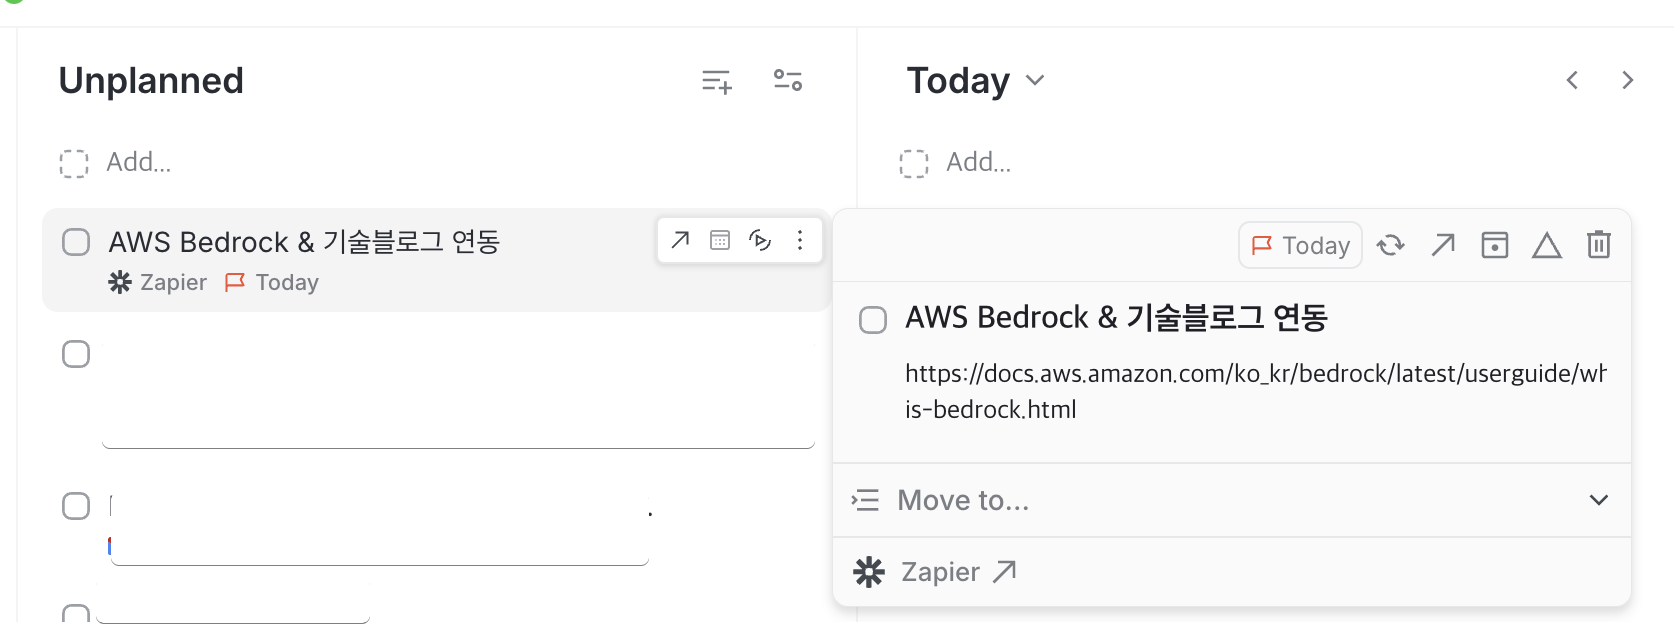Click Add... field under Today column
Image resolution: width=1674 pixels, height=627 pixels.
[978, 162]
